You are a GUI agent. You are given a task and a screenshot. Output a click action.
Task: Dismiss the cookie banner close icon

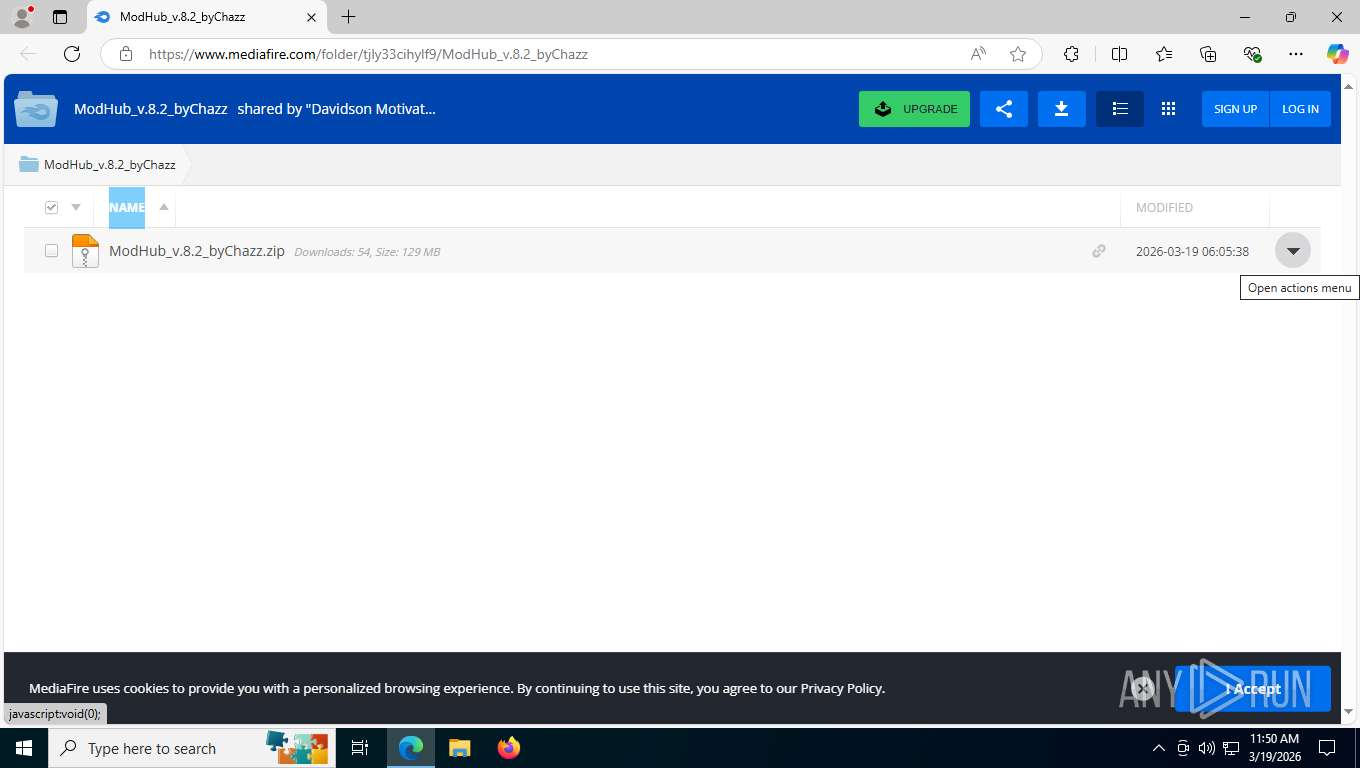pos(1143,688)
